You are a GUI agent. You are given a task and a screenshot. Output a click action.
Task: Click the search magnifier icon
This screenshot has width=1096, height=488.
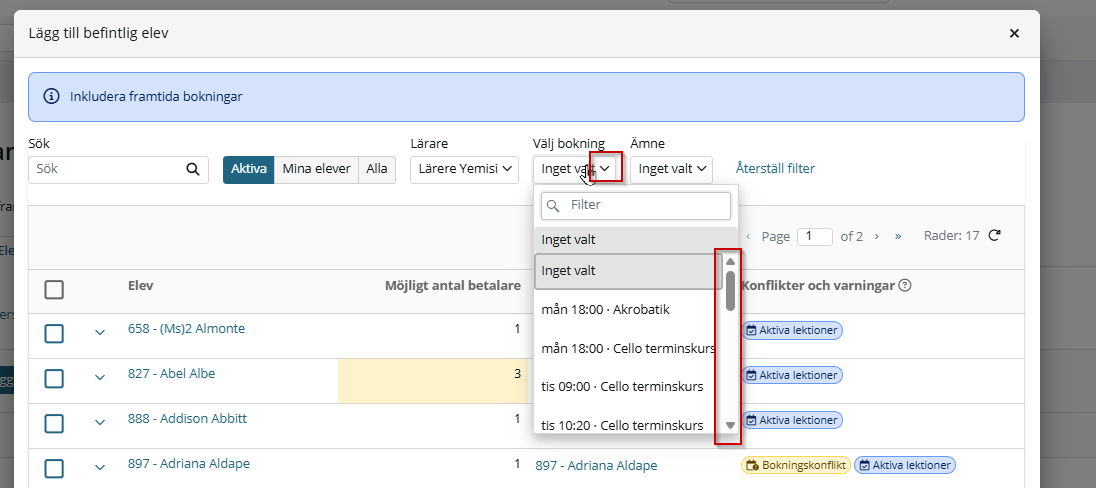pyautogui.click(x=193, y=169)
